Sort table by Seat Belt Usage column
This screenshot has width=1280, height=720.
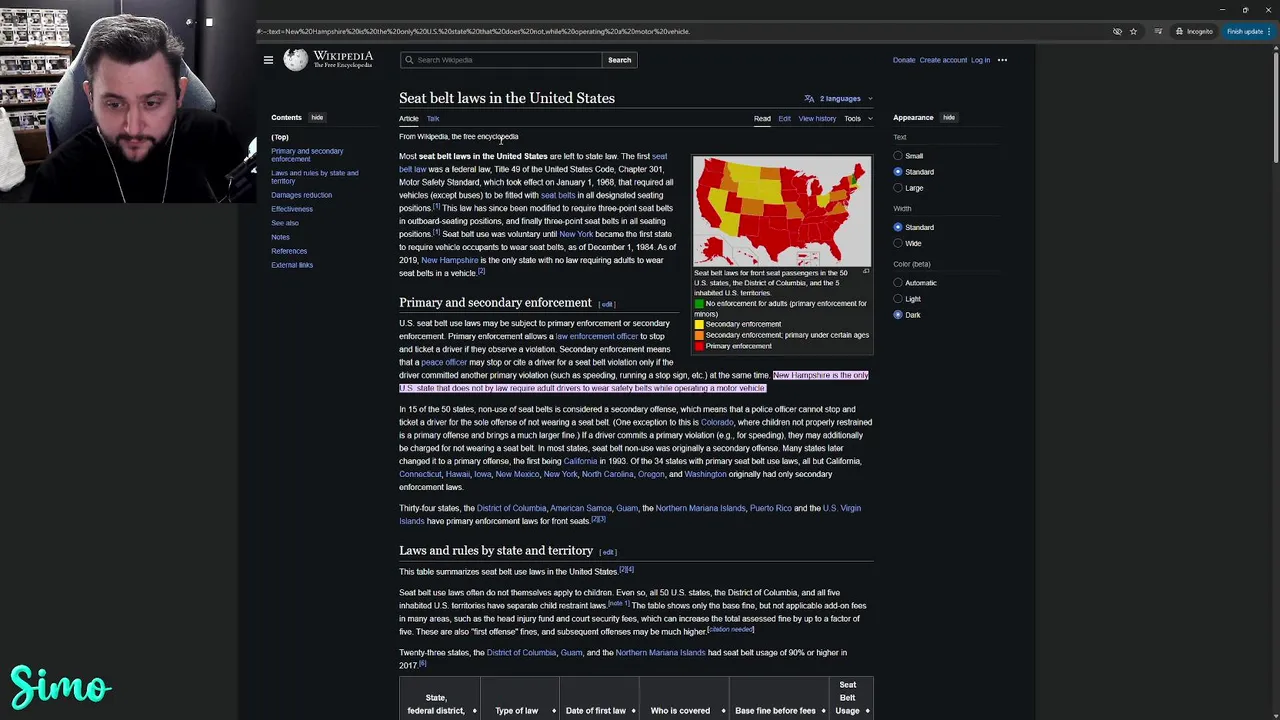(x=851, y=698)
